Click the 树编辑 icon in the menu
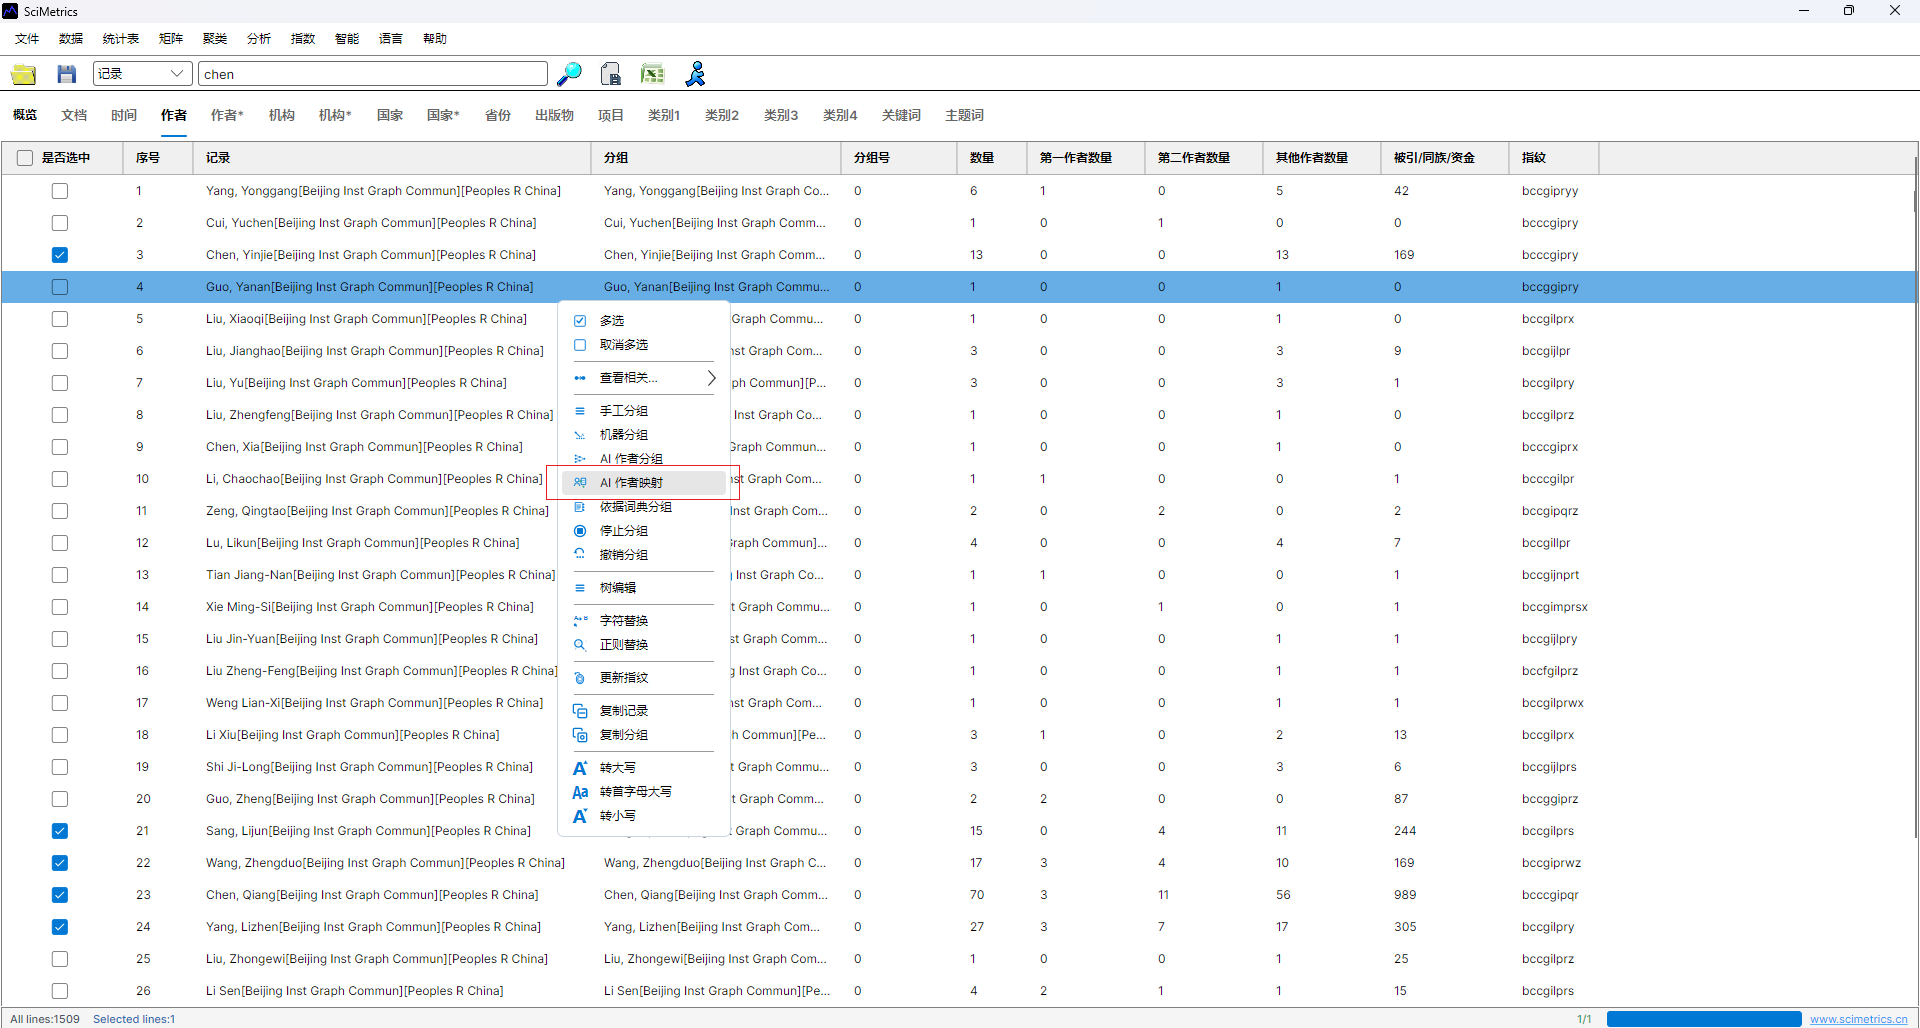Viewport: 1920px width, 1028px height. [580, 588]
